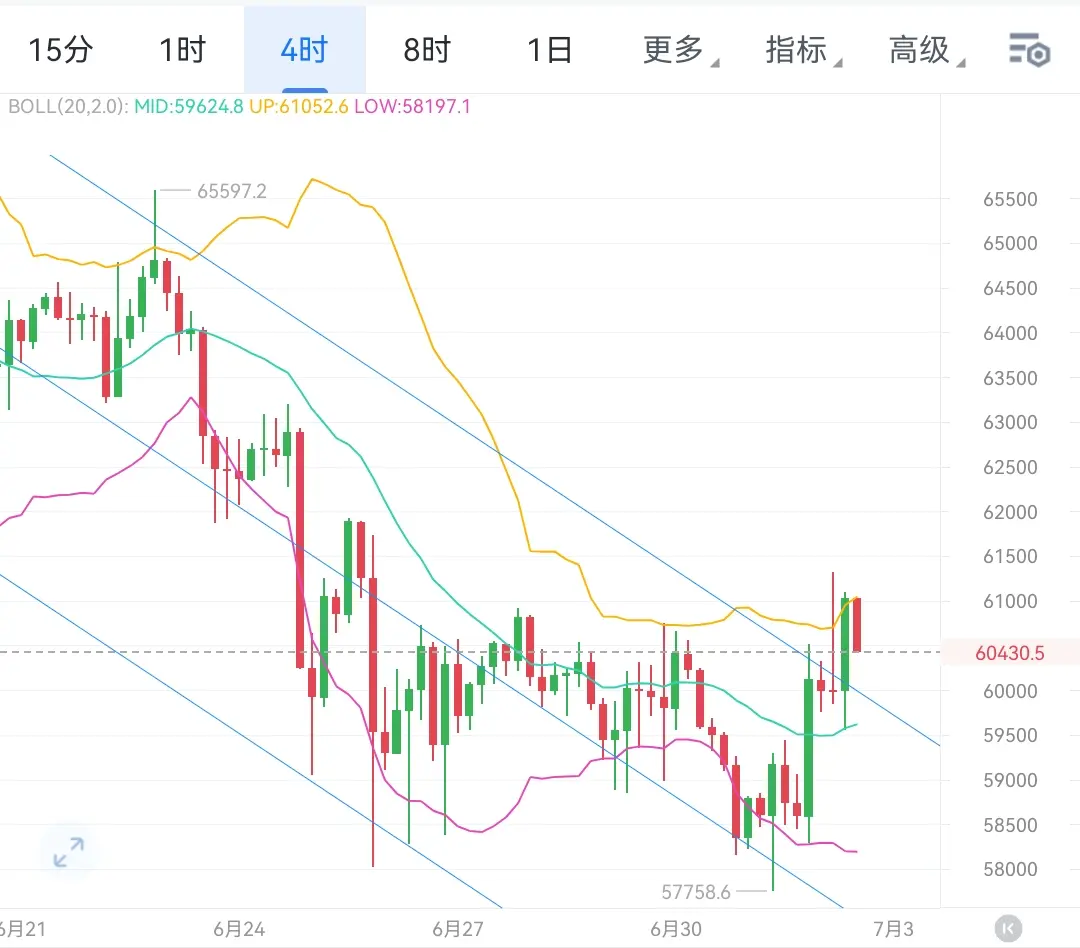
Task: Click the 6月27 date axis label
Action: click(458, 929)
